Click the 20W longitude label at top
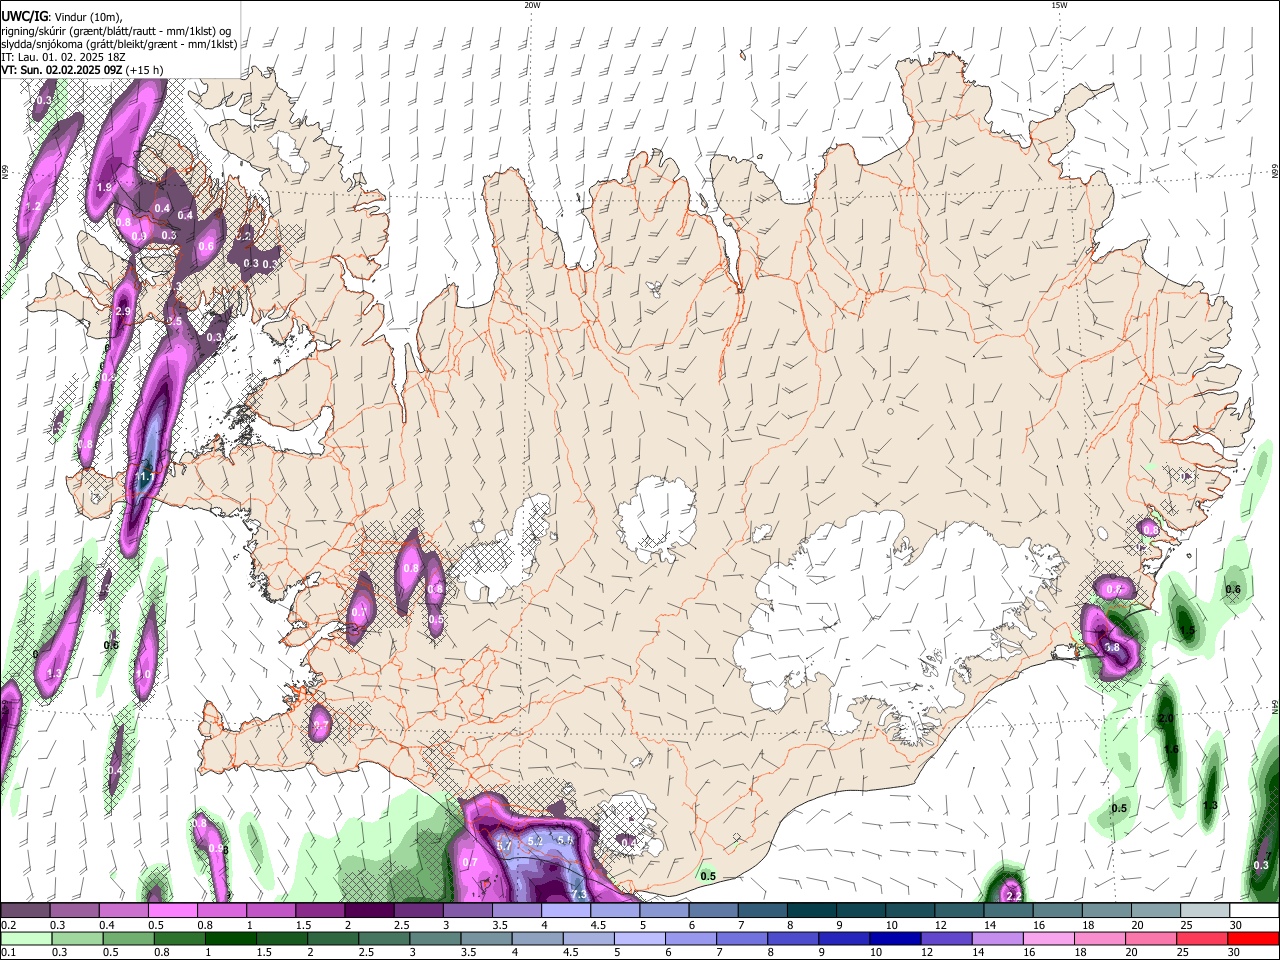This screenshot has height=960, width=1280. coord(532,5)
